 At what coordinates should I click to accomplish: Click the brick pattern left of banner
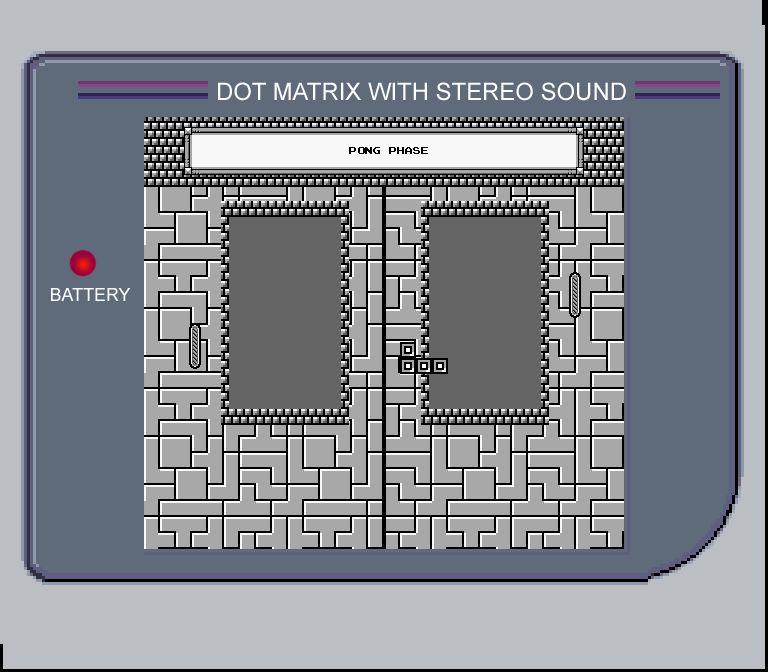tap(164, 152)
